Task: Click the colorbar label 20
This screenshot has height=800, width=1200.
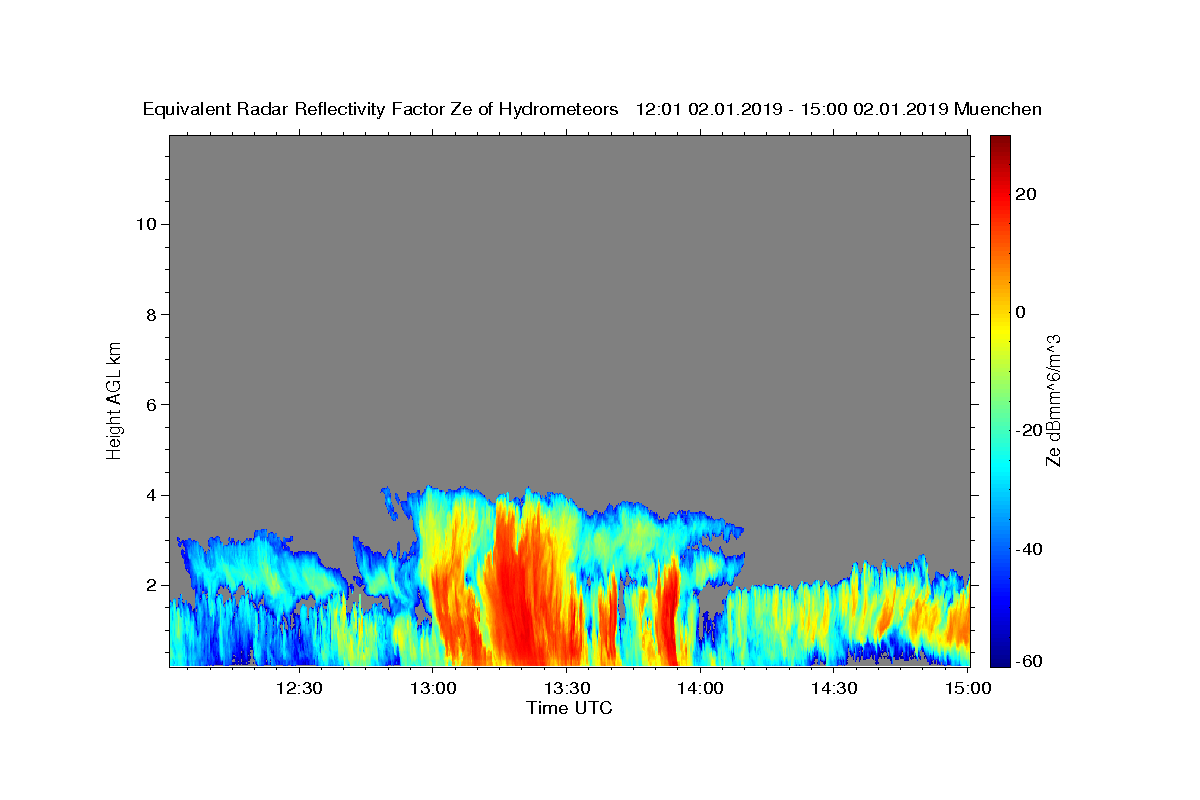Action: (x=1025, y=194)
